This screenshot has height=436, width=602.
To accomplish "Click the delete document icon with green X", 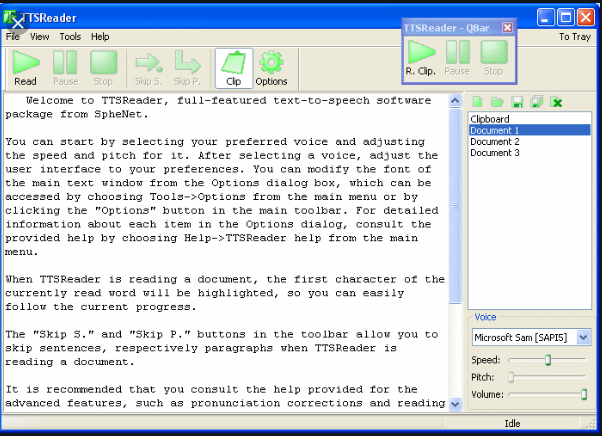I will (x=556, y=102).
